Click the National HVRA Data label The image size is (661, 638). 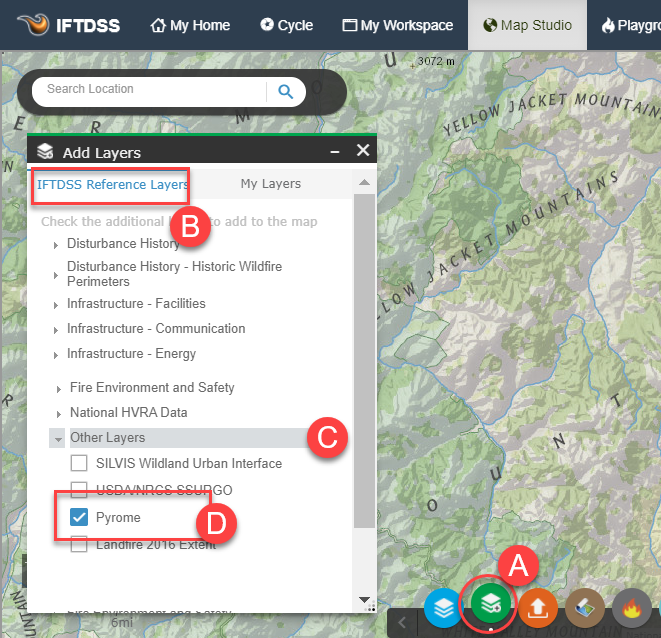129,412
